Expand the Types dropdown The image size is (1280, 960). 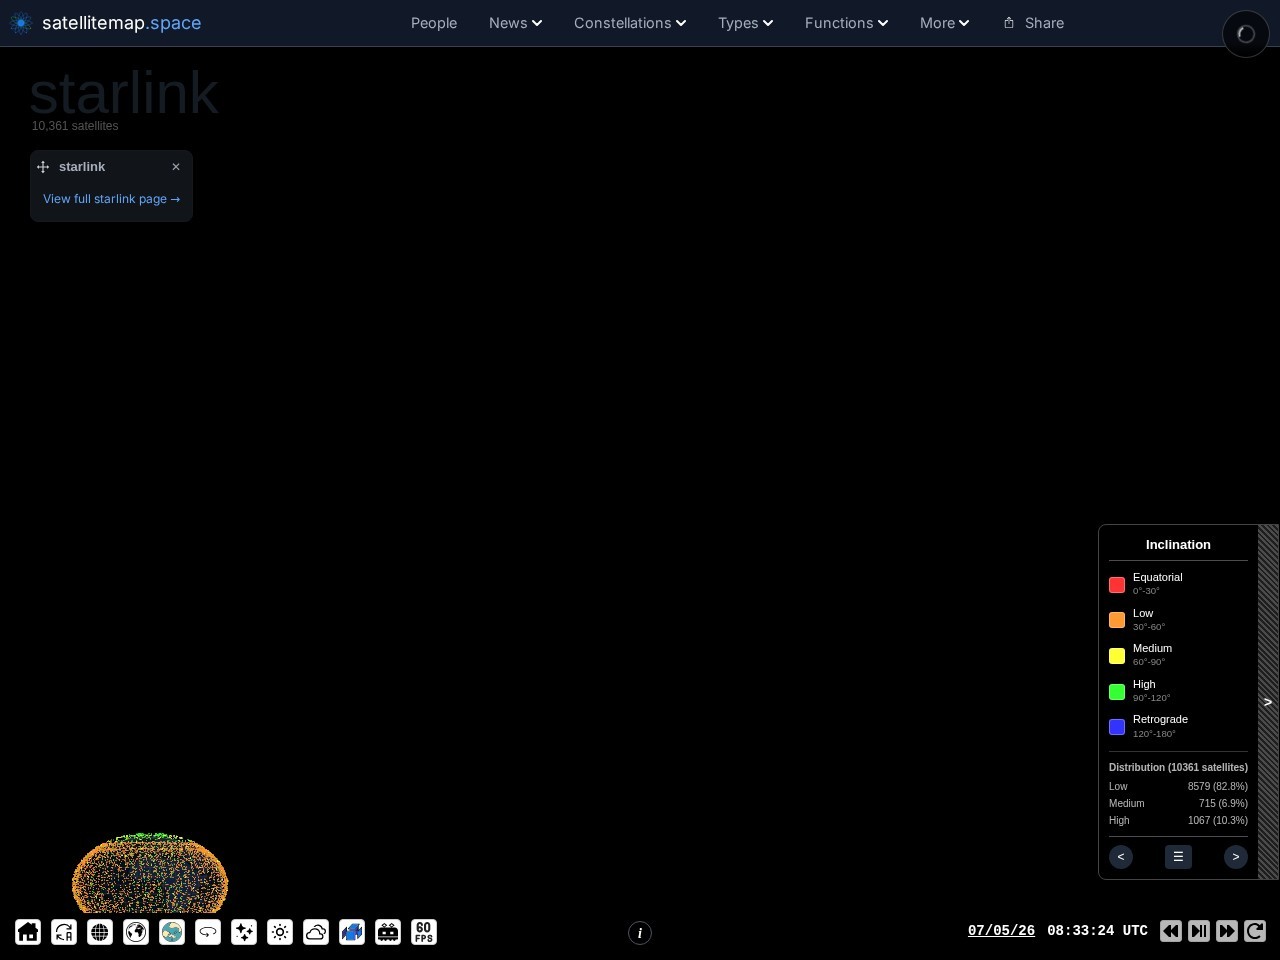(745, 23)
